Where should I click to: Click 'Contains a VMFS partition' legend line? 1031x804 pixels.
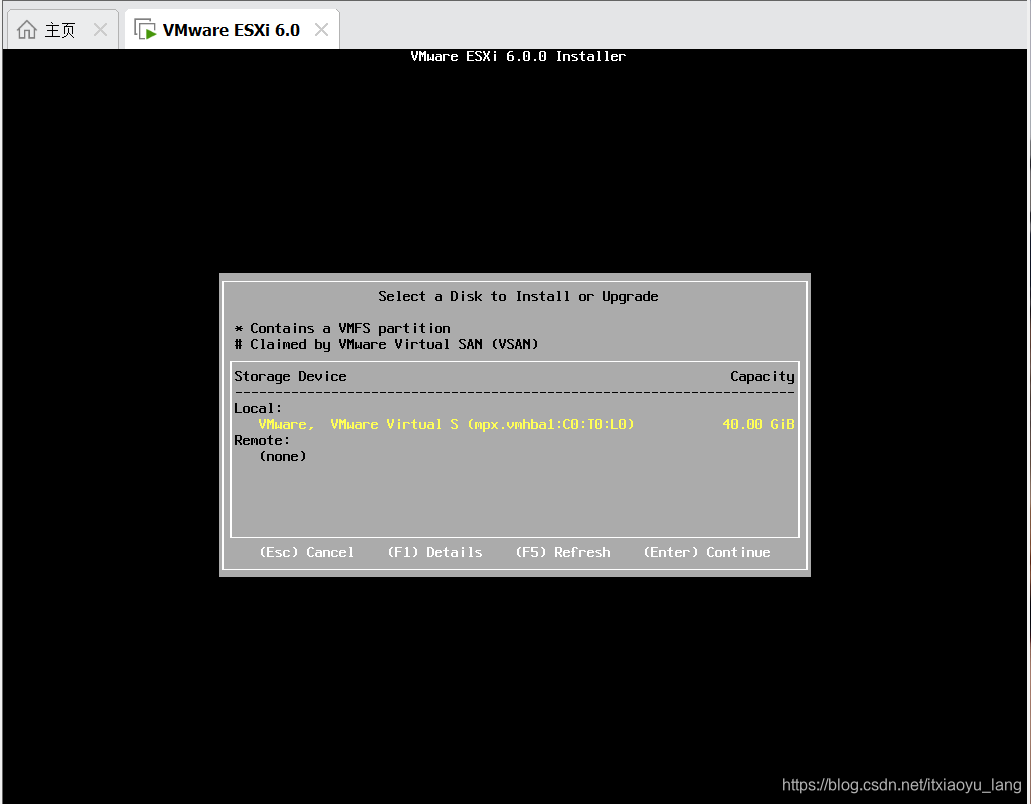[x=343, y=328]
